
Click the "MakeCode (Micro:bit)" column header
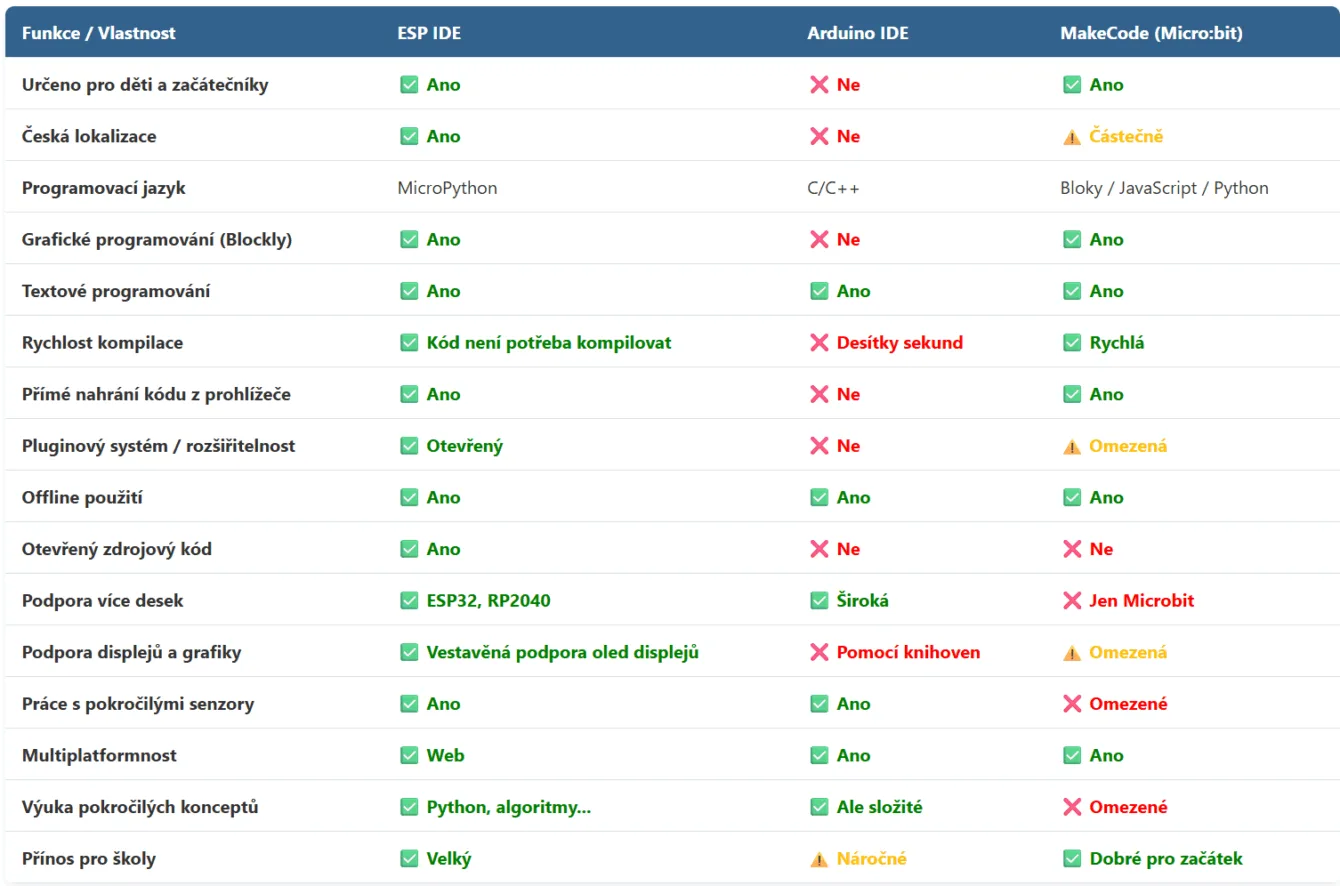(x=1152, y=33)
